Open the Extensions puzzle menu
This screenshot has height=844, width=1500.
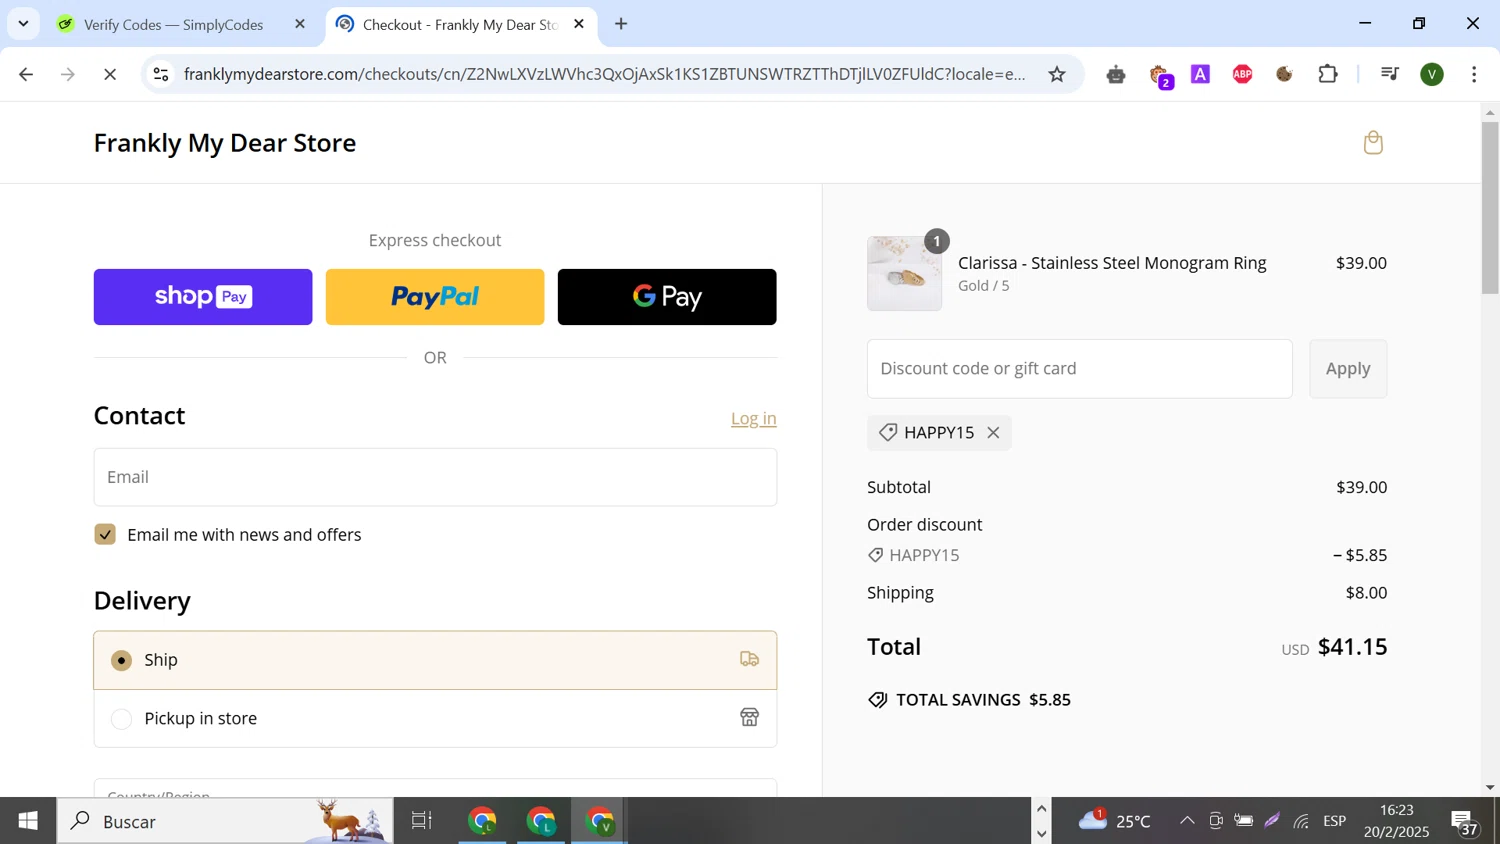[1328, 74]
